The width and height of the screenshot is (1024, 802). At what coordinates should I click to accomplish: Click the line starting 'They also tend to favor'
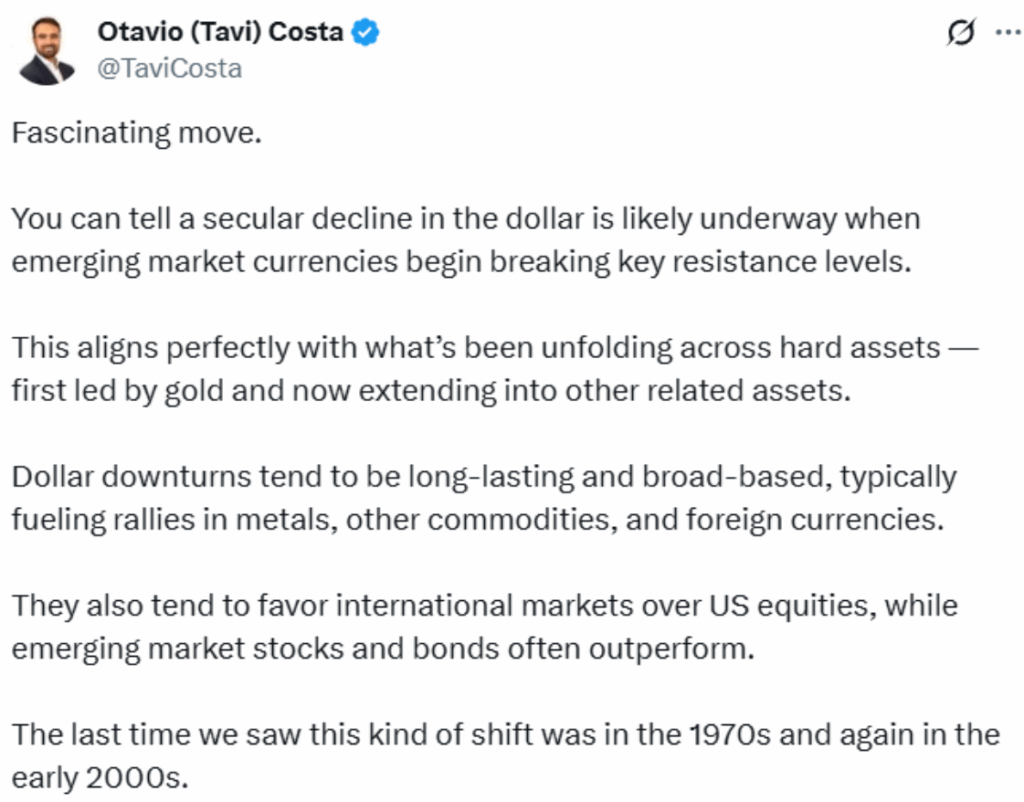[485, 605]
